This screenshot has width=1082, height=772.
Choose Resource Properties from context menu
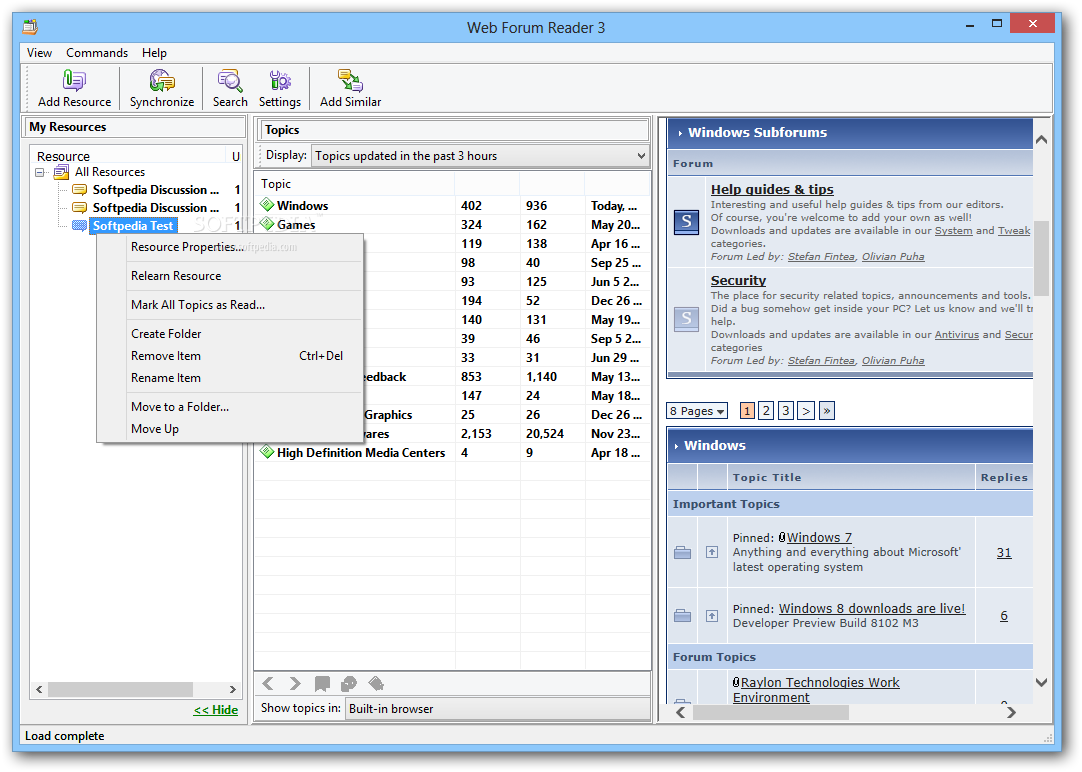pos(230,247)
